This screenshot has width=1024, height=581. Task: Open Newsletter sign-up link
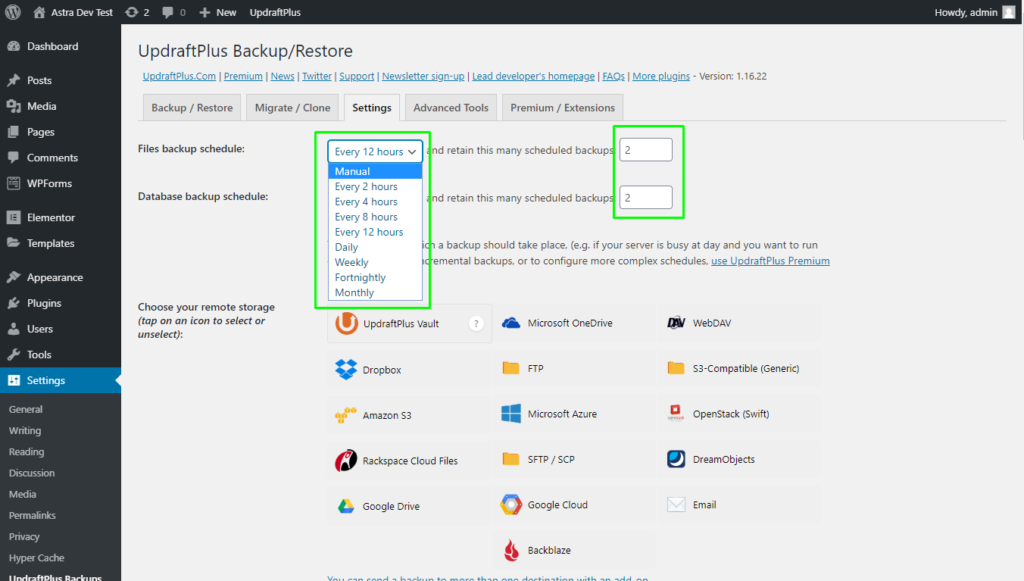[x=423, y=76]
